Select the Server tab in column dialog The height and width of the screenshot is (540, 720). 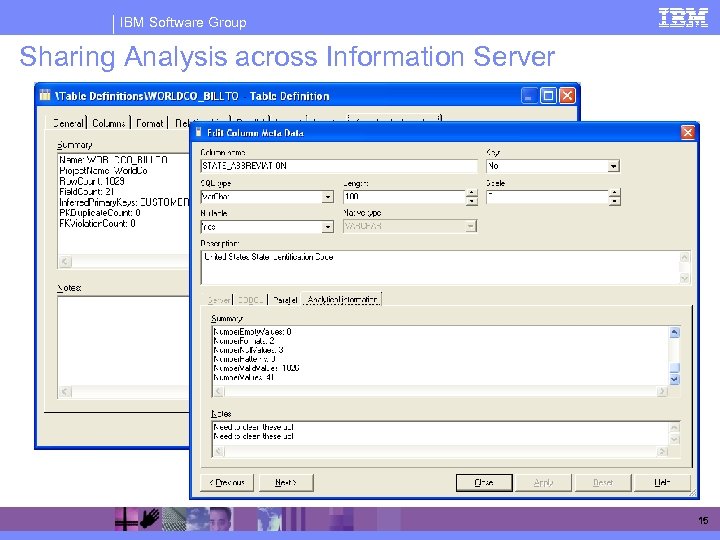(219, 300)
